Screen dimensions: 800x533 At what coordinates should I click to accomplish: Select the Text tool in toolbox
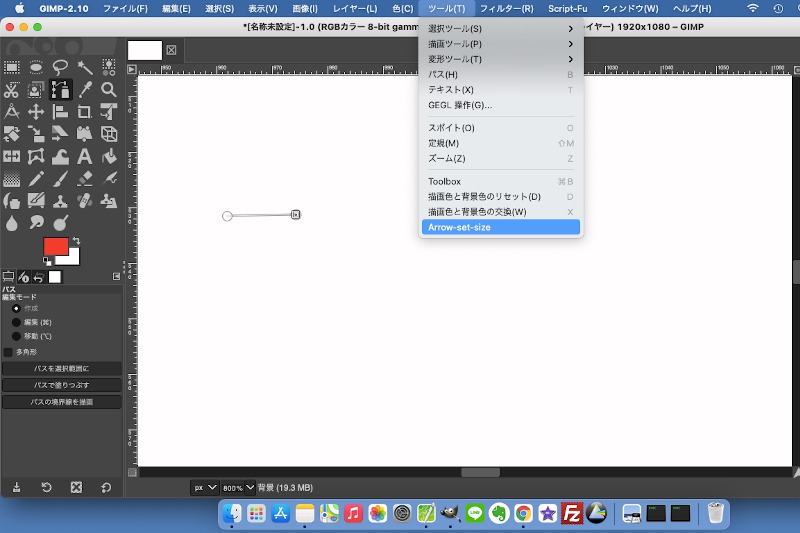(85, 156)
